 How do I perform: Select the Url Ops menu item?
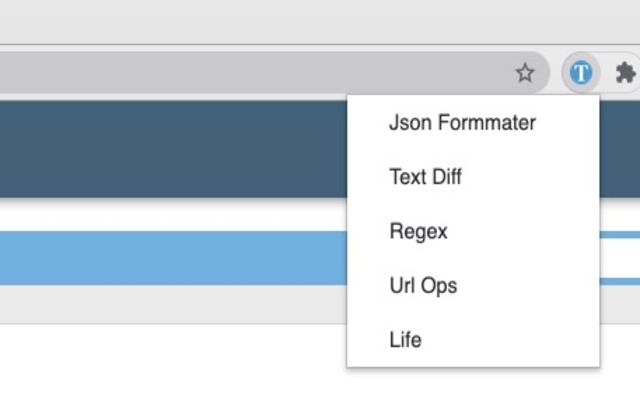[x=423, y=285]
